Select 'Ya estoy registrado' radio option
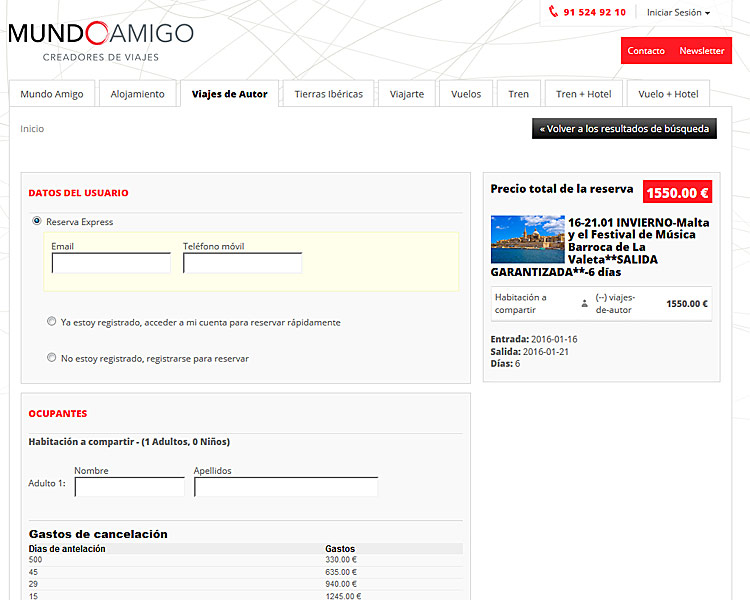This screenshot has width=750, height=600. pos(52,321)
